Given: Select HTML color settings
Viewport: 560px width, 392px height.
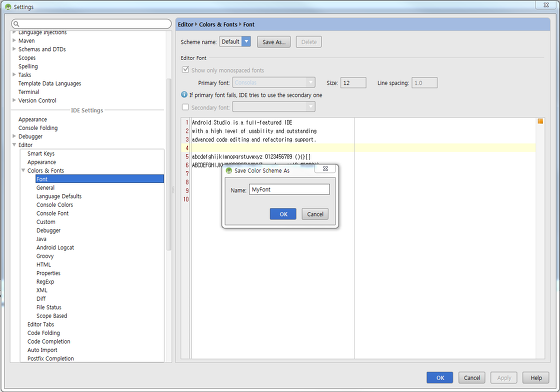Looking at the screenshot, I should pyautogui.click(x=44, y=265).
